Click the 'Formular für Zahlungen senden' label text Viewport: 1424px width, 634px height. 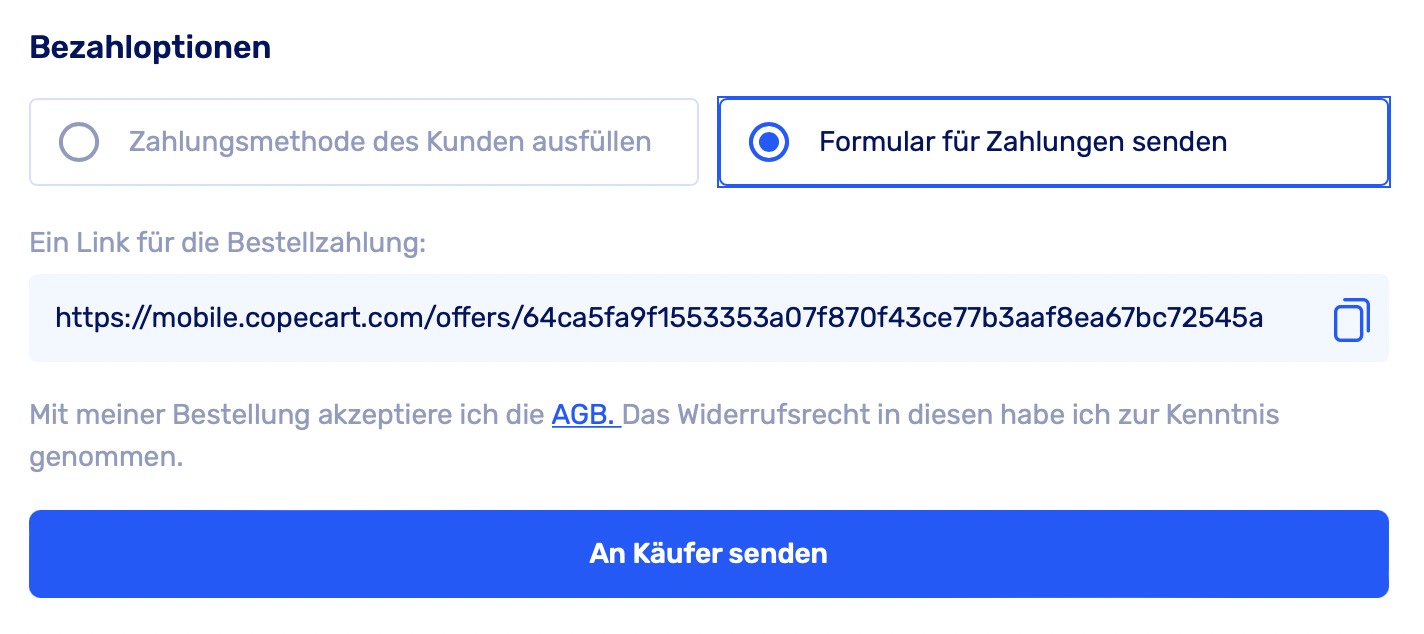point(1022,142)
